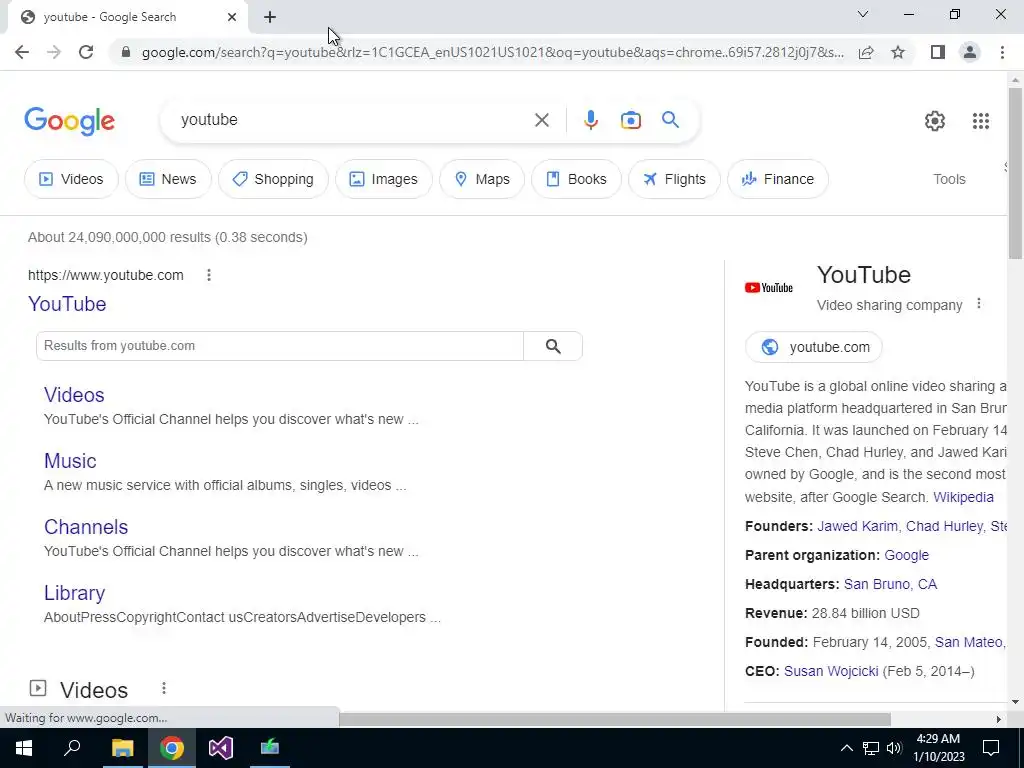
Task: Open options beside https://www.youtube.com result
Action: tap(209, 276)
